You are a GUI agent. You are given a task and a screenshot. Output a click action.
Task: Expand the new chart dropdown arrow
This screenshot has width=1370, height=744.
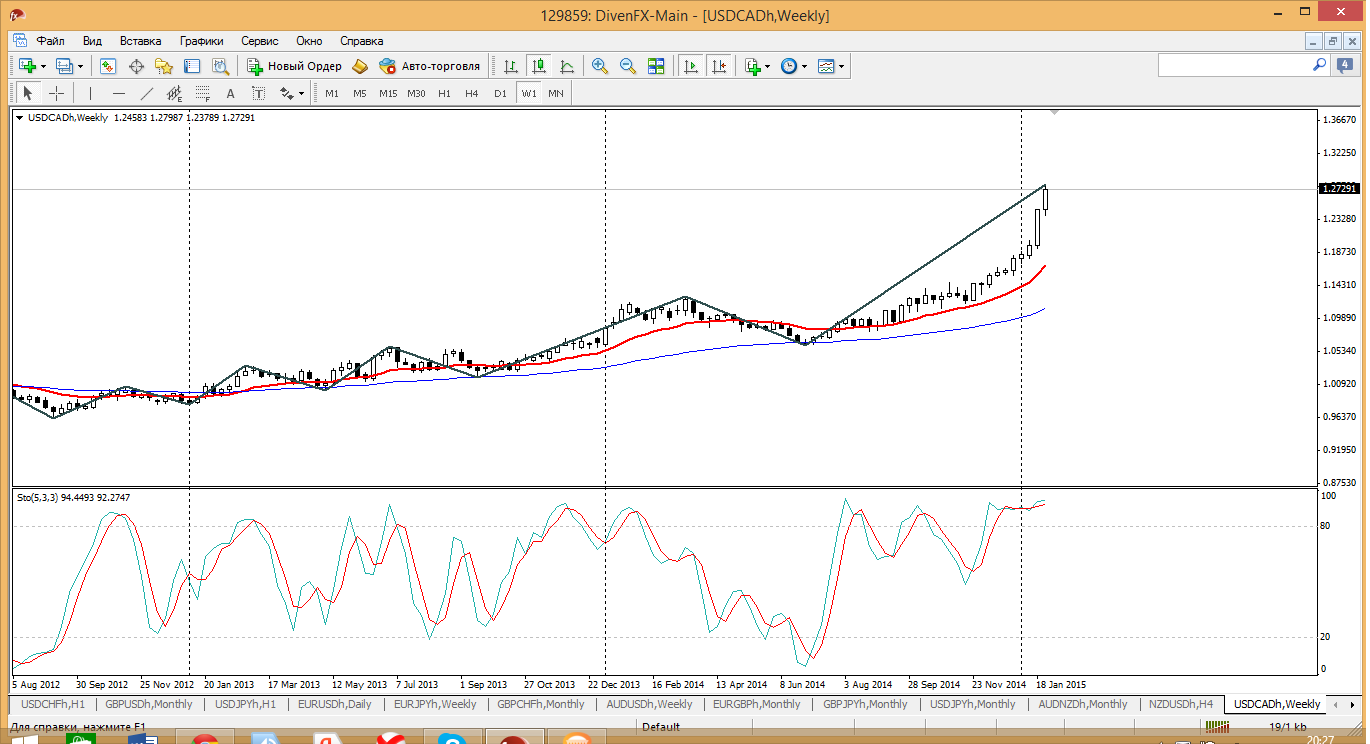tap(43, 67)
